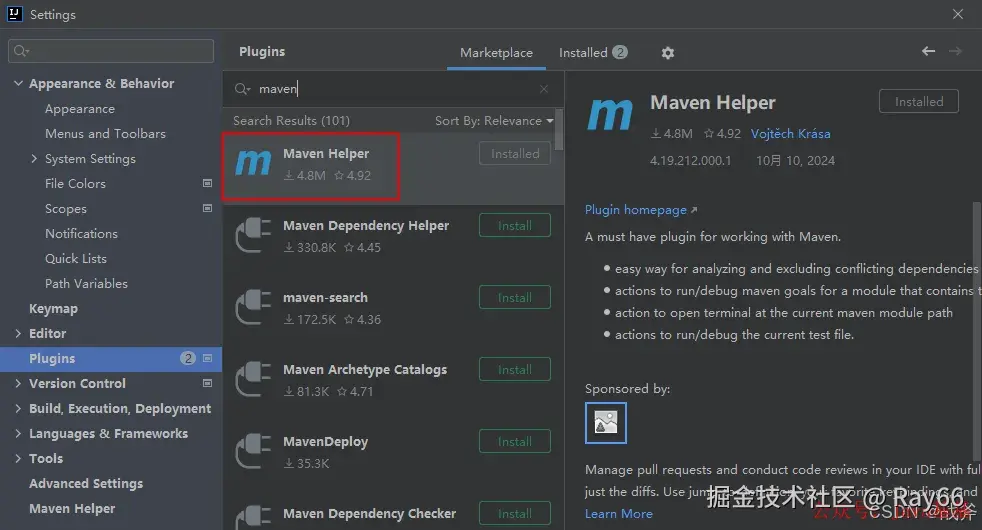Open the Quick Lists settings
The image size is (982, 530).
(x=76, y=258)
